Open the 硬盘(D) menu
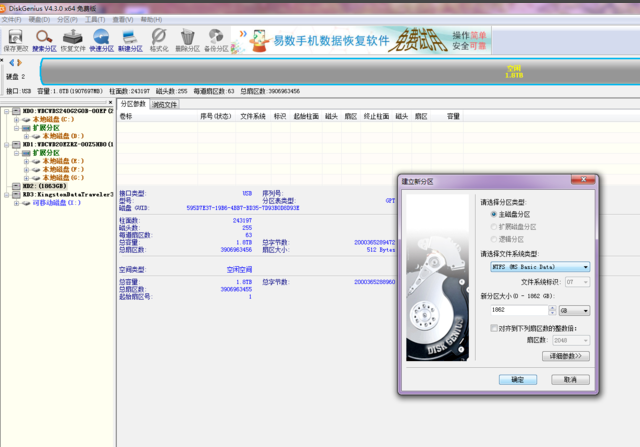Viewport: 640px width, 447px height. point(39,20)
